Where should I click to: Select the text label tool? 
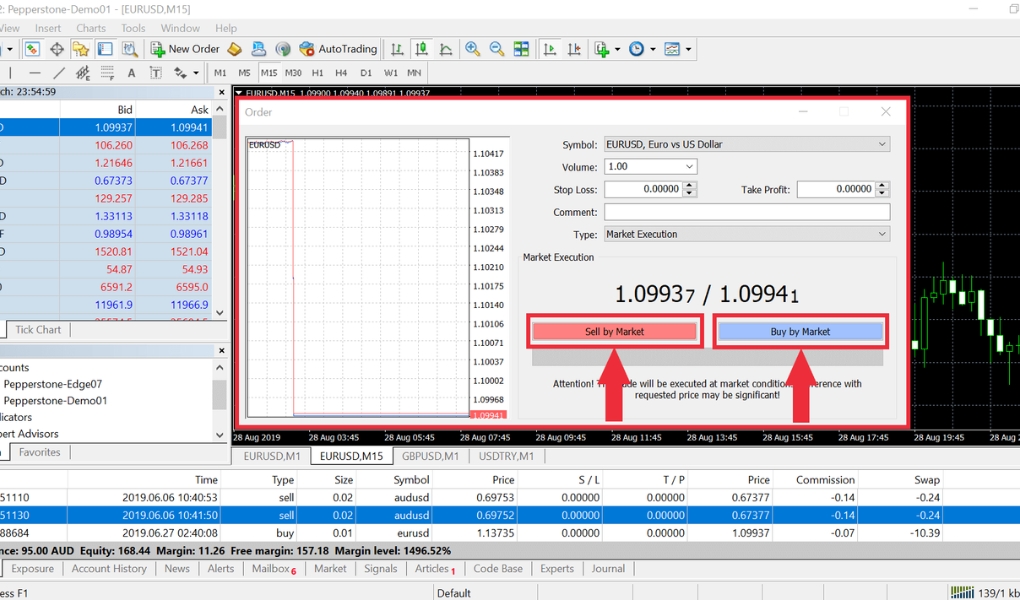(155, 73)
